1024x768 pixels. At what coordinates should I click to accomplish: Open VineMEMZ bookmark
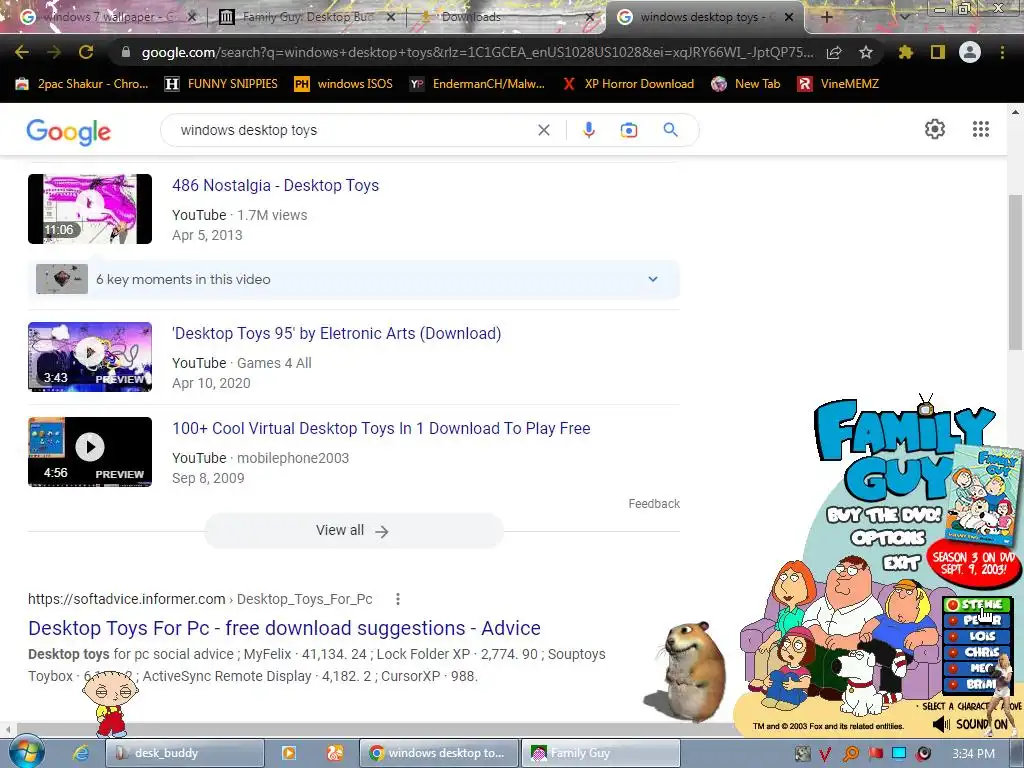click(x=838, y=84)
